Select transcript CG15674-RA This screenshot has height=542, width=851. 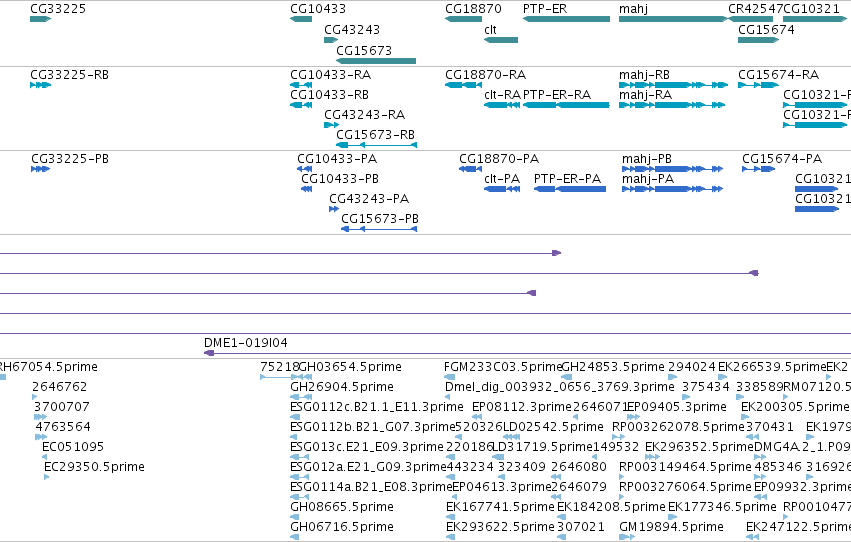coord(779,75)
